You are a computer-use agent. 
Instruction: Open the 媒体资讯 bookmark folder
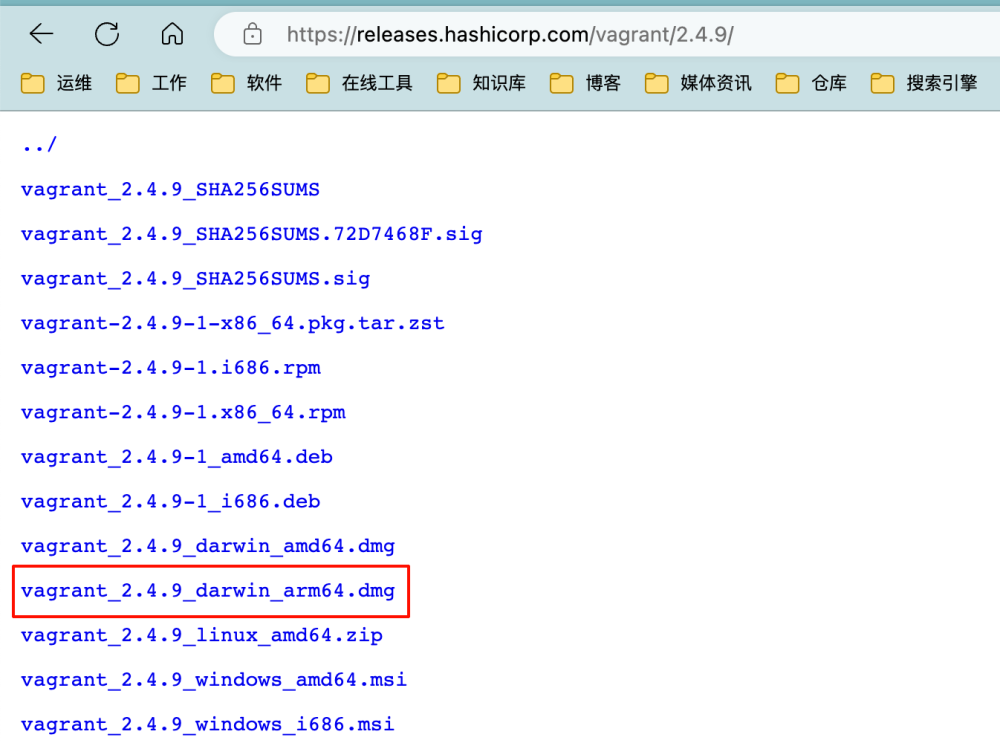click(x=698, y=83)
